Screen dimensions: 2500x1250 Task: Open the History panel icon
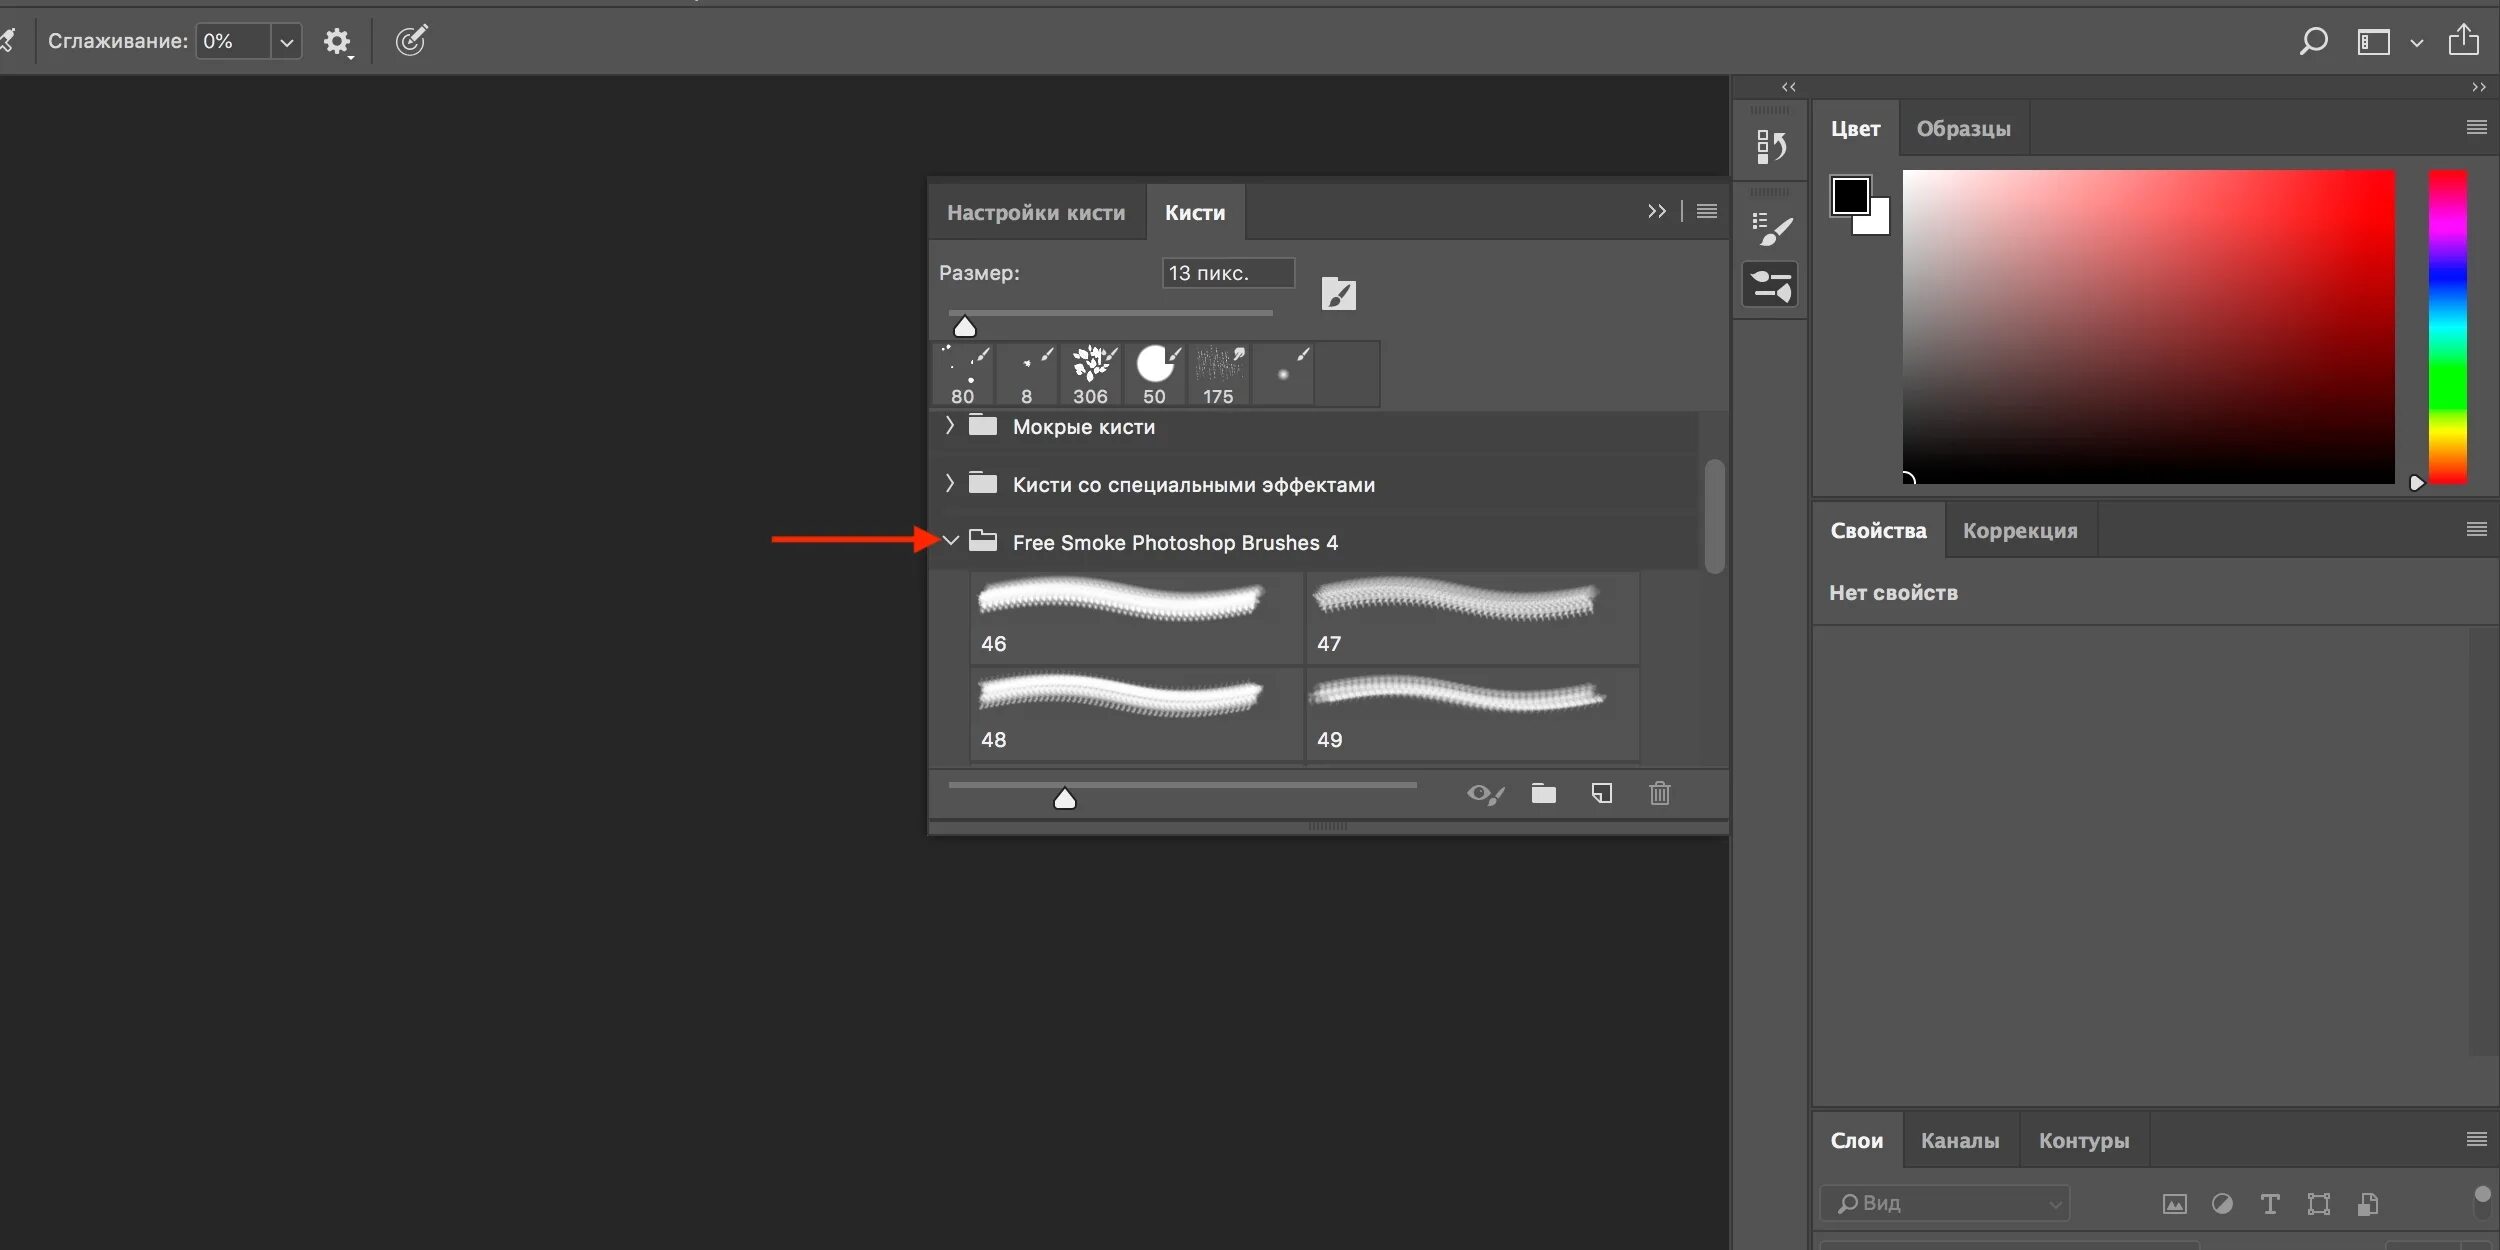(x=1771, y=146)
